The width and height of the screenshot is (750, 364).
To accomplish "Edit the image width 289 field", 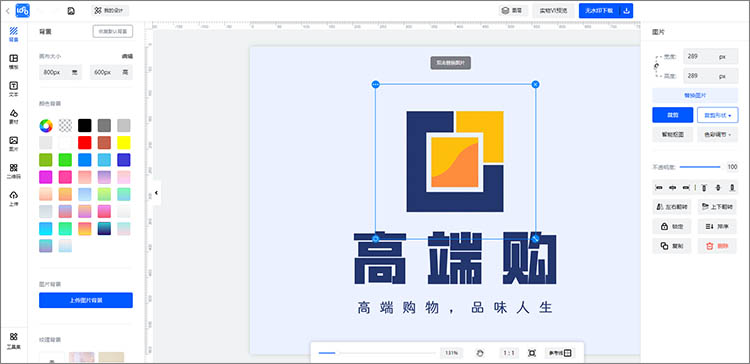I will pos(711,56).
